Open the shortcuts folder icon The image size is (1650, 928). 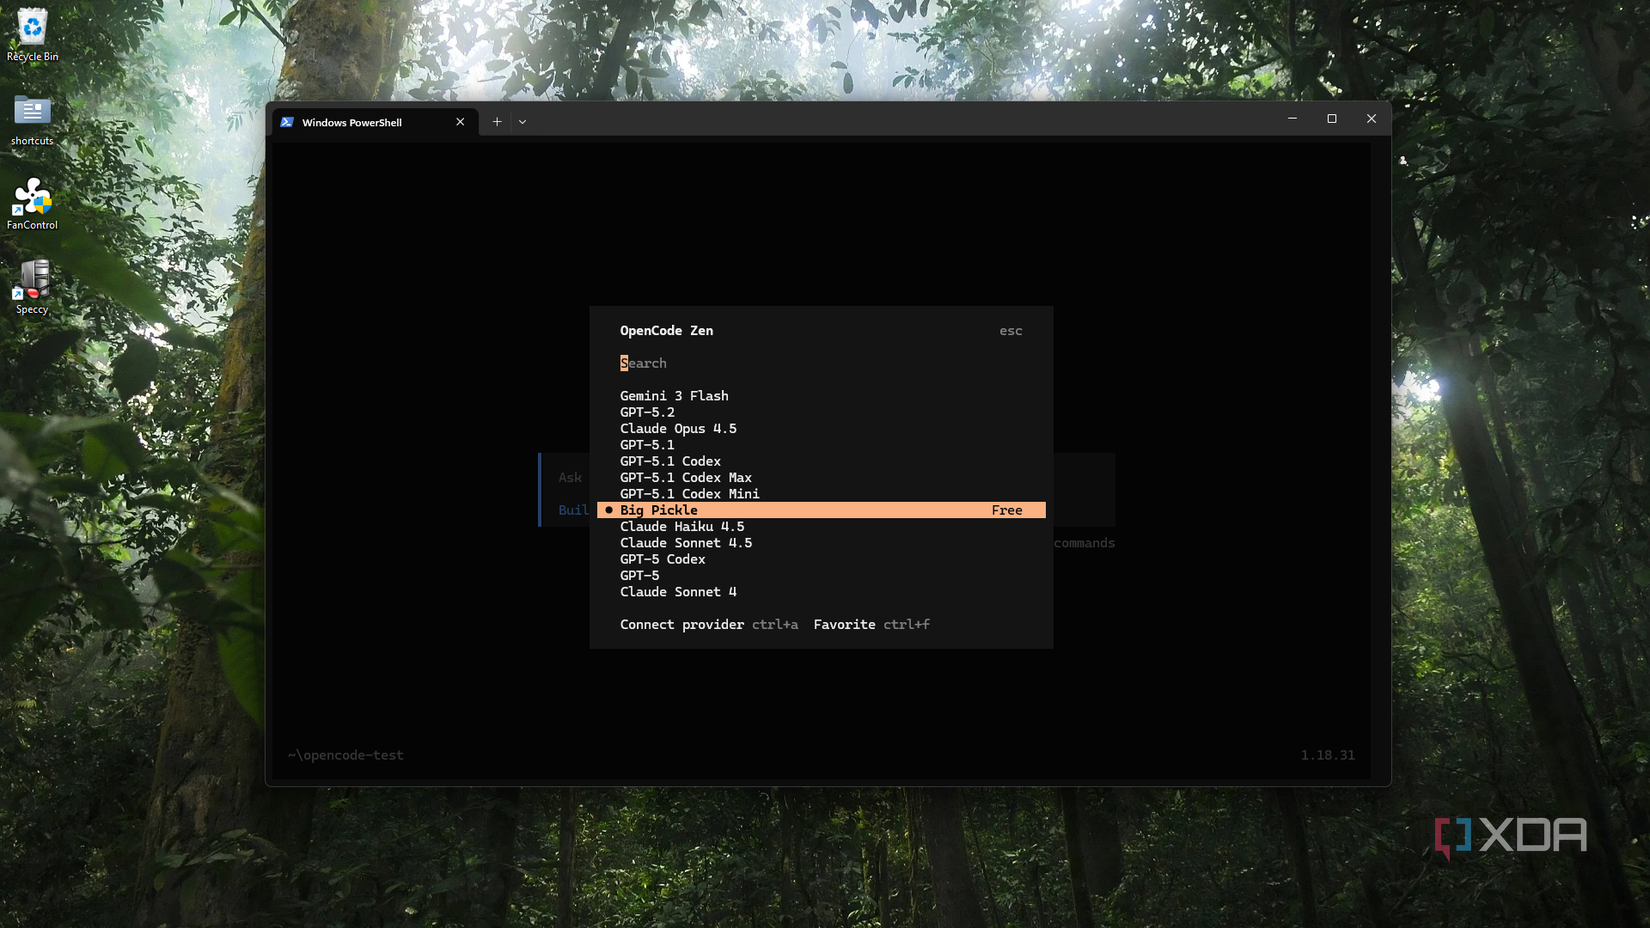[x=32, y=120]
